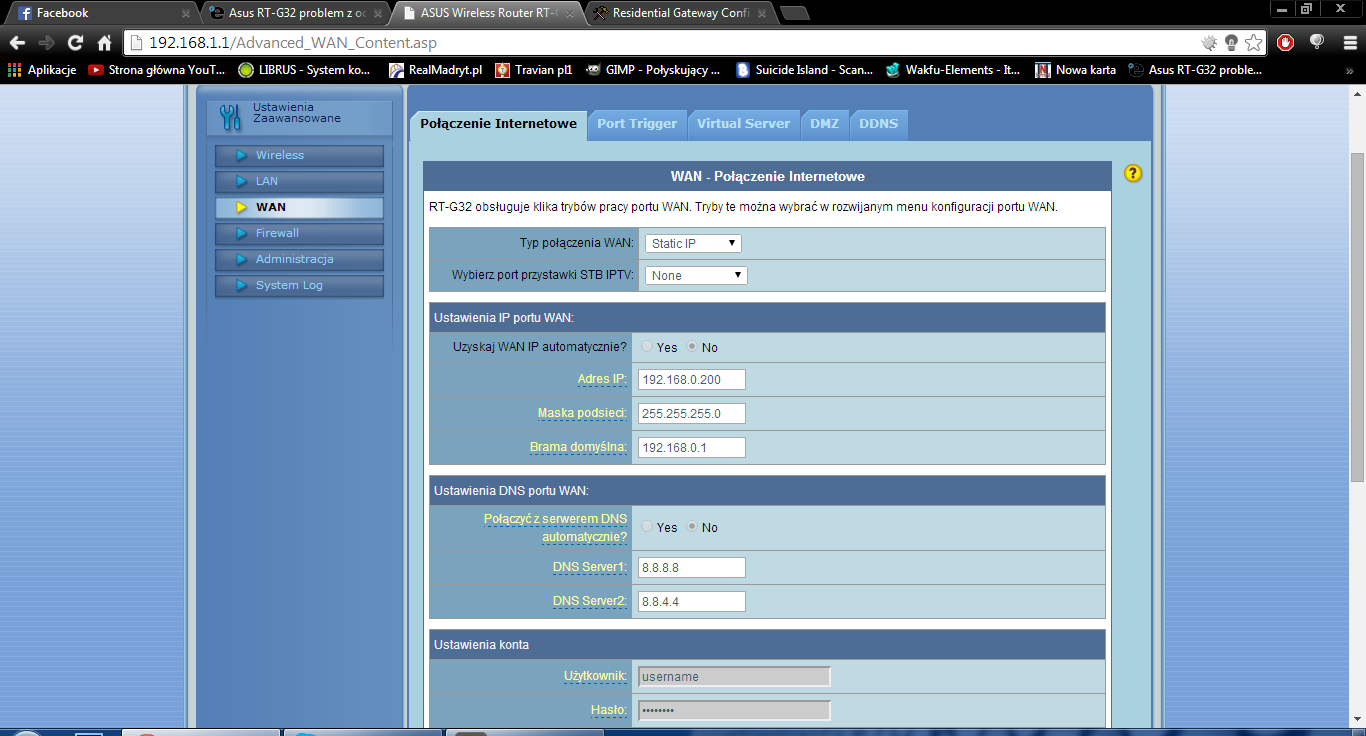This screenshot has height=736, width=1366.
Task: Select Yes for Uzyskaj WAN IP automatycznie
Action: [x=647, y=347]
